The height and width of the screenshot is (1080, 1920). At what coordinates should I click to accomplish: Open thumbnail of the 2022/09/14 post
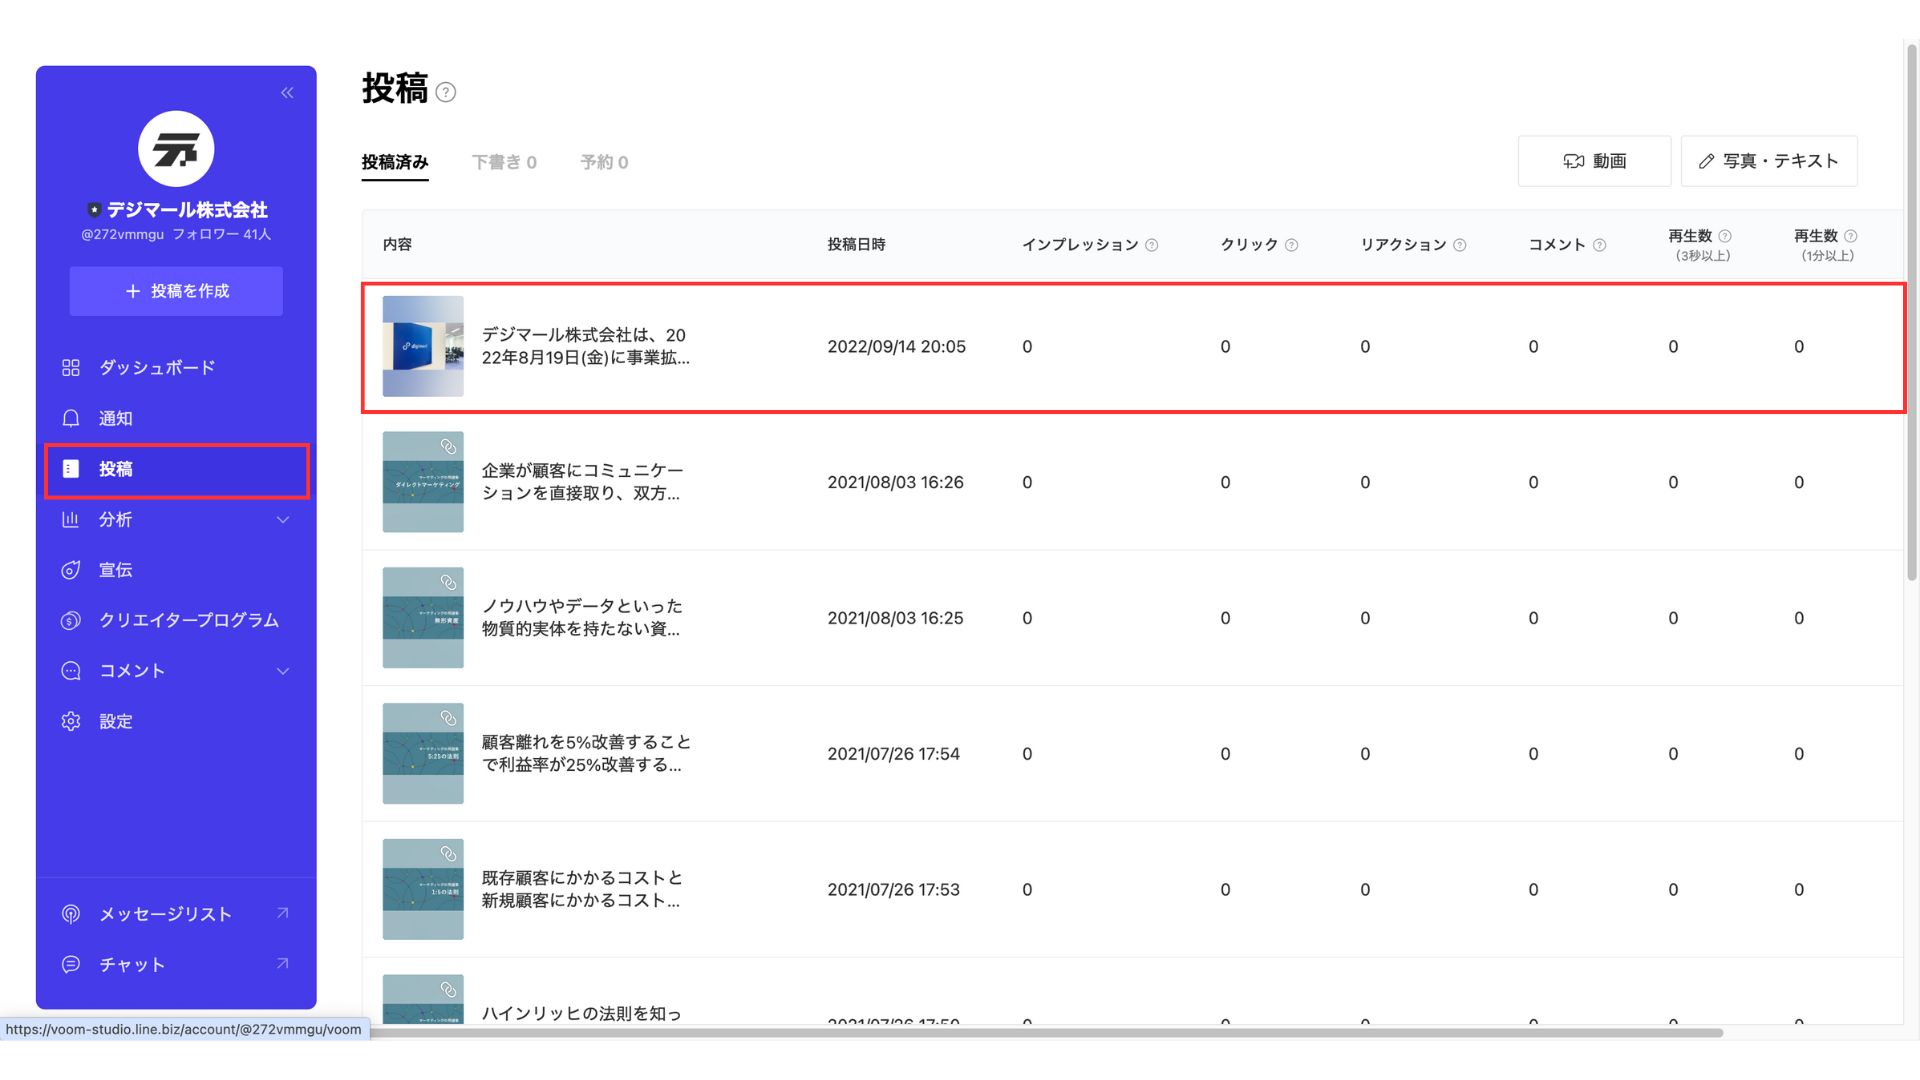(x=423, y=346)
